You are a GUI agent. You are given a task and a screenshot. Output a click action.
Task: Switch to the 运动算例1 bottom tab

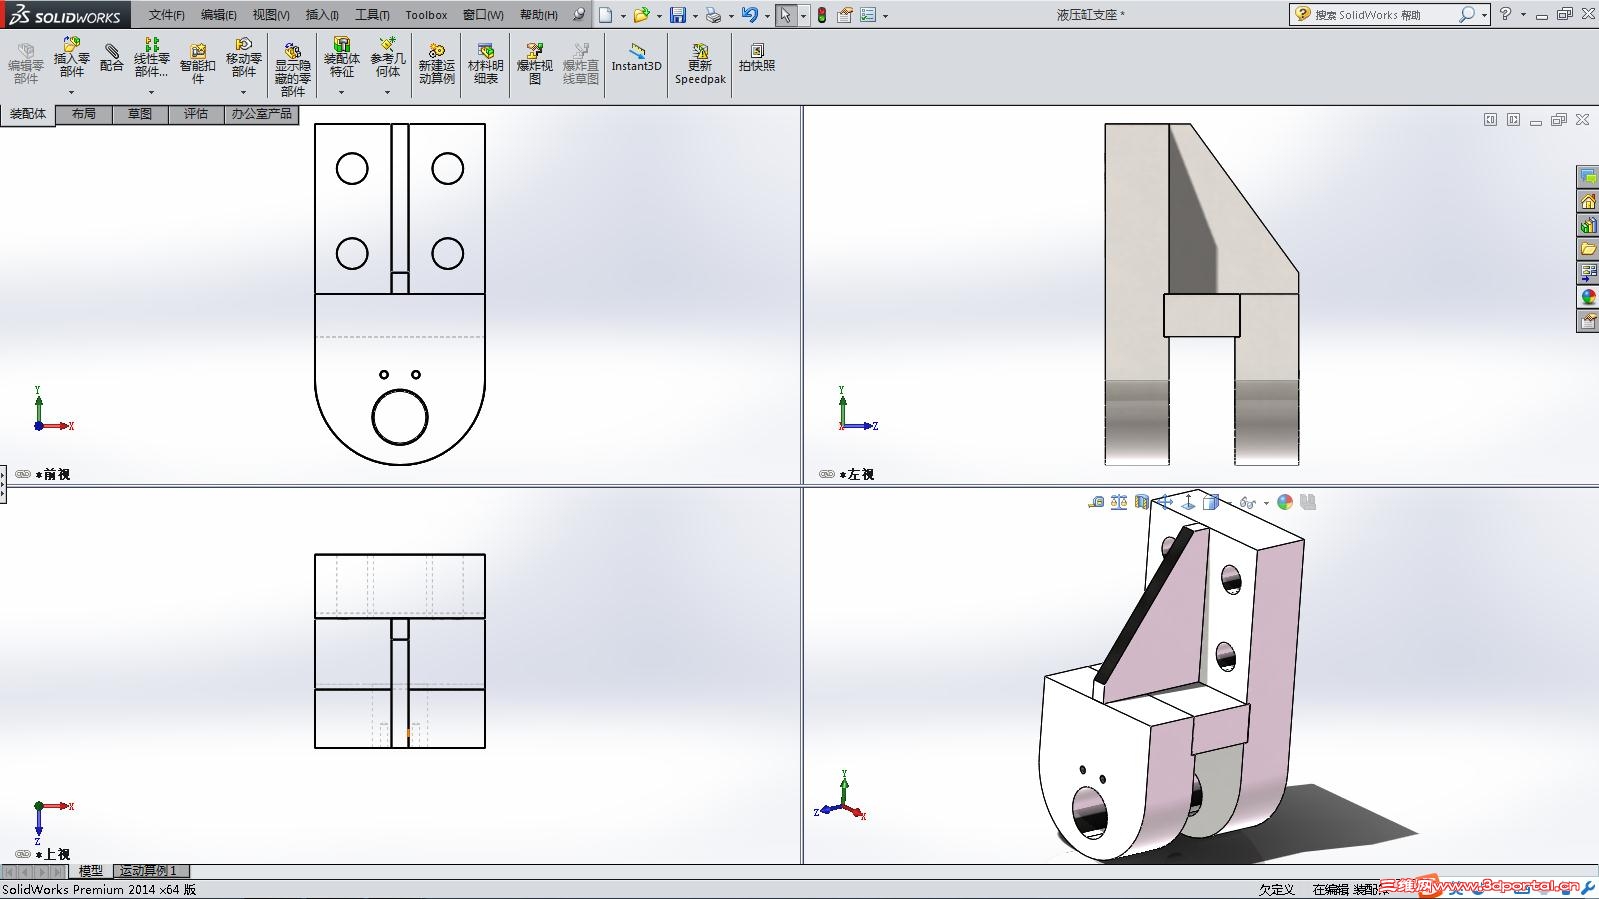click(x=149, y=871)
